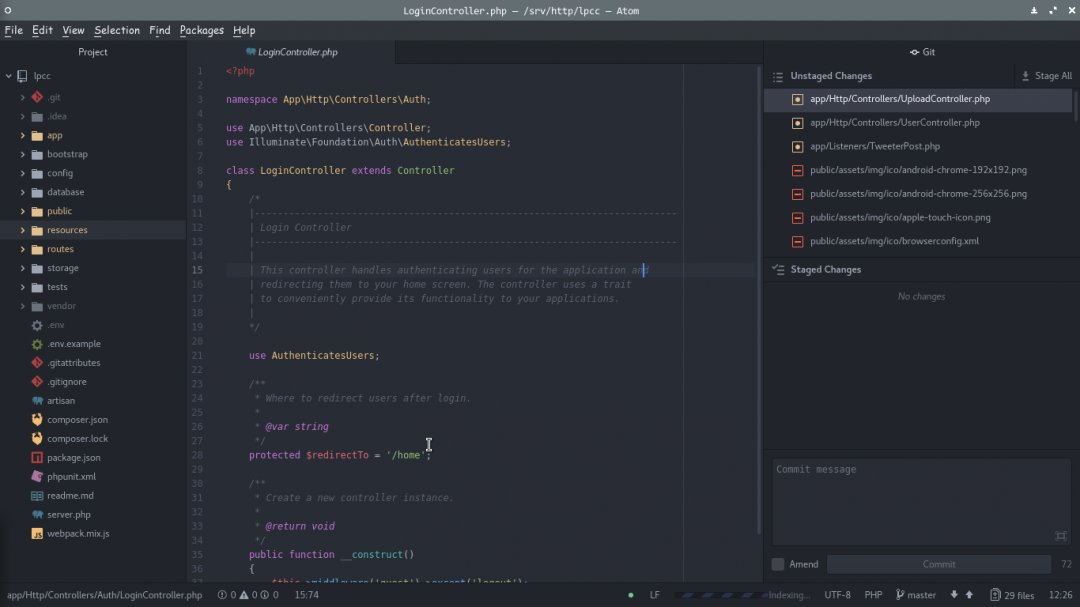Click the LF line ending selector
The image size is (1080, 607).
point(654,595)
